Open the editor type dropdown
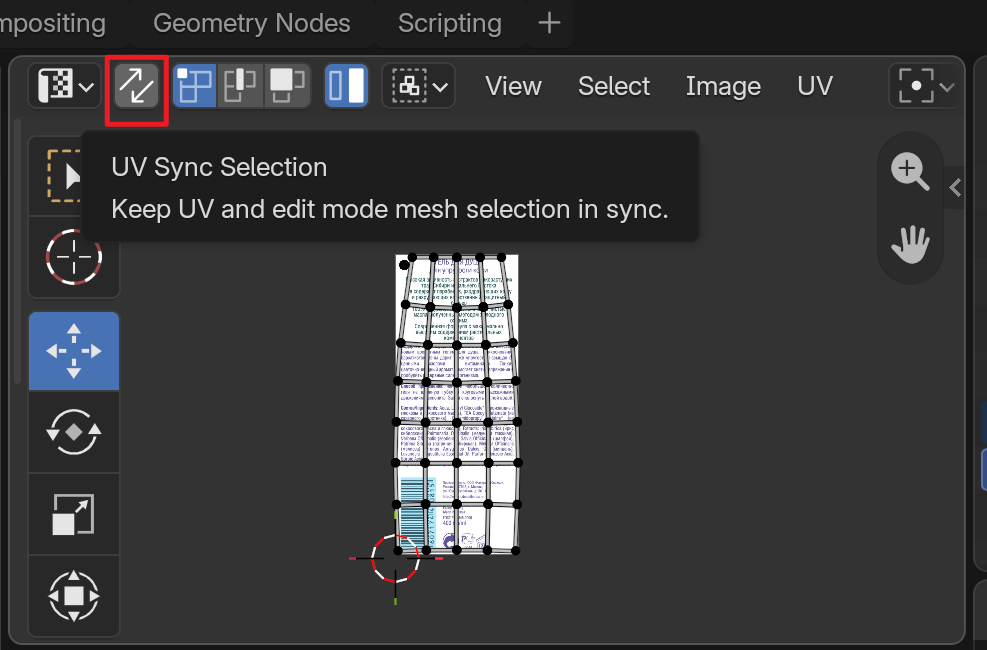 65,86
